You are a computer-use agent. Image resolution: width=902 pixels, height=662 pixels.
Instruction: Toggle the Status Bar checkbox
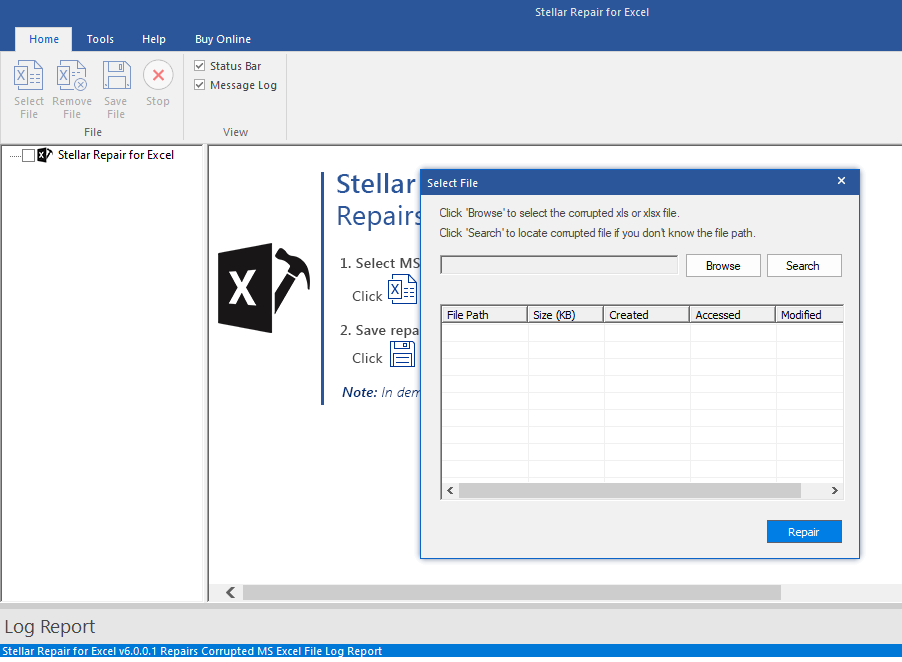pyautogui.click(x=200, y=66)
